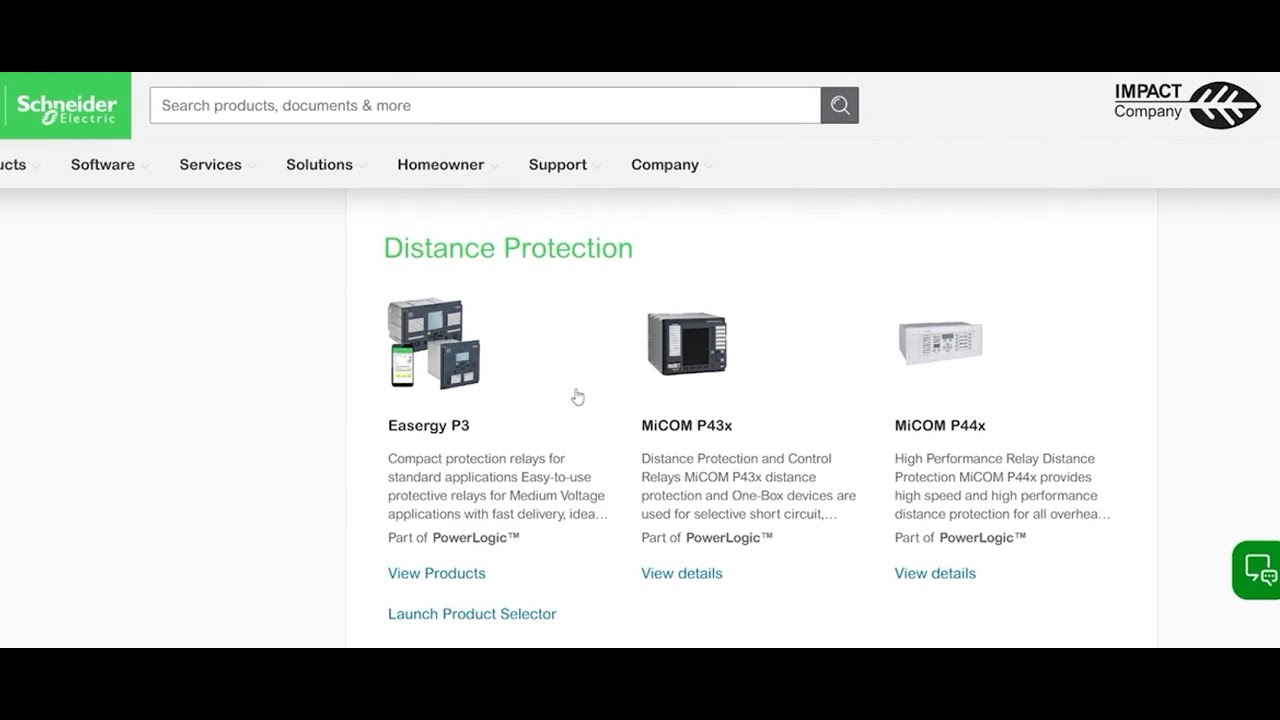This screenshot has width=1280, height=720.
Task: Click PowerLogic under MiCOM P43x
Action: click(730, 538)
